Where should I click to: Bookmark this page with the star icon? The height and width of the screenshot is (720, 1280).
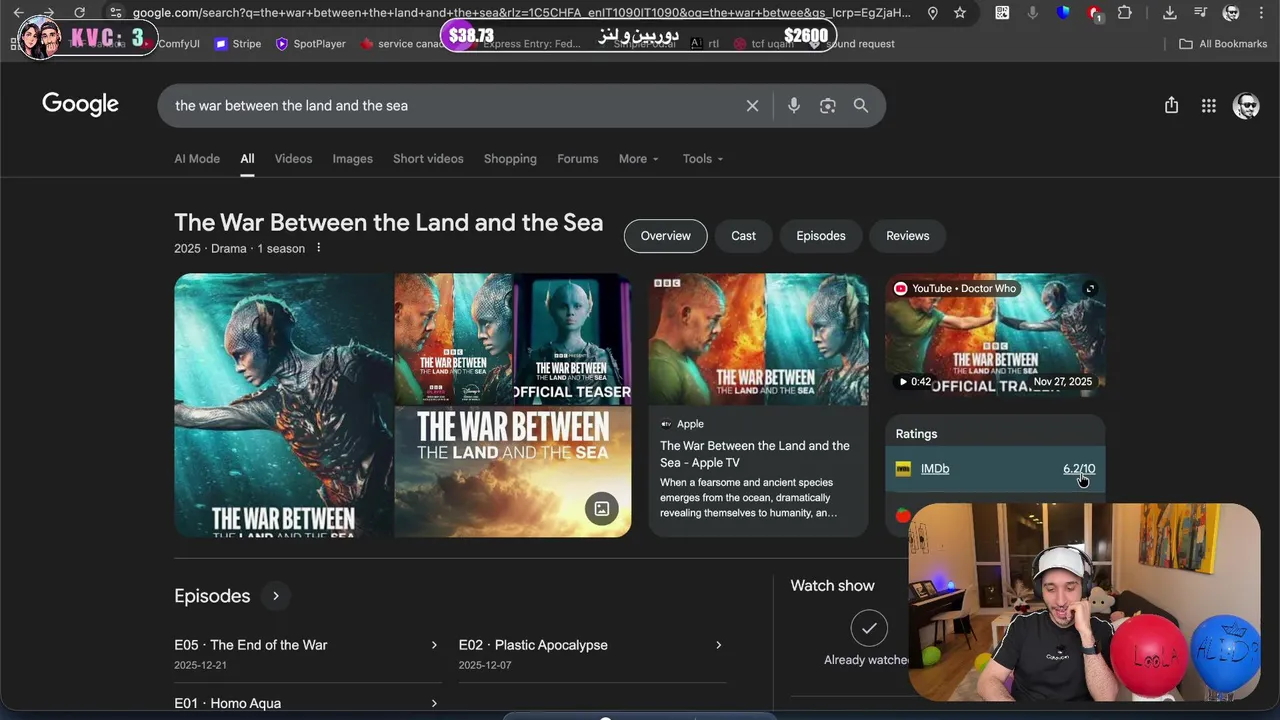[x=960, y=13]
